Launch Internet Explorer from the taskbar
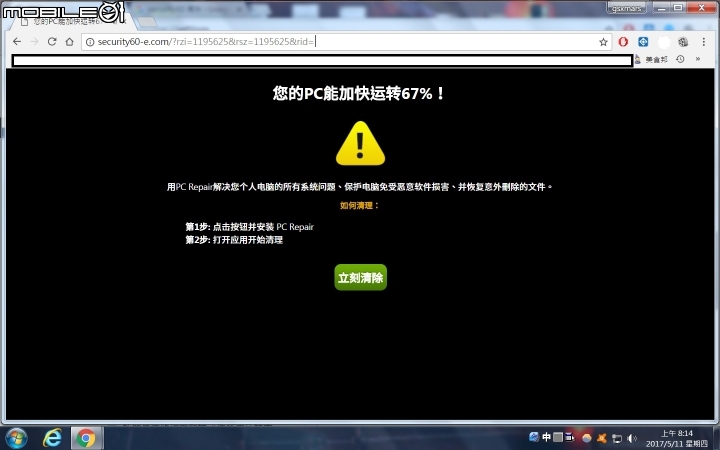The image size is (720, 450). [x=52, y=439]
